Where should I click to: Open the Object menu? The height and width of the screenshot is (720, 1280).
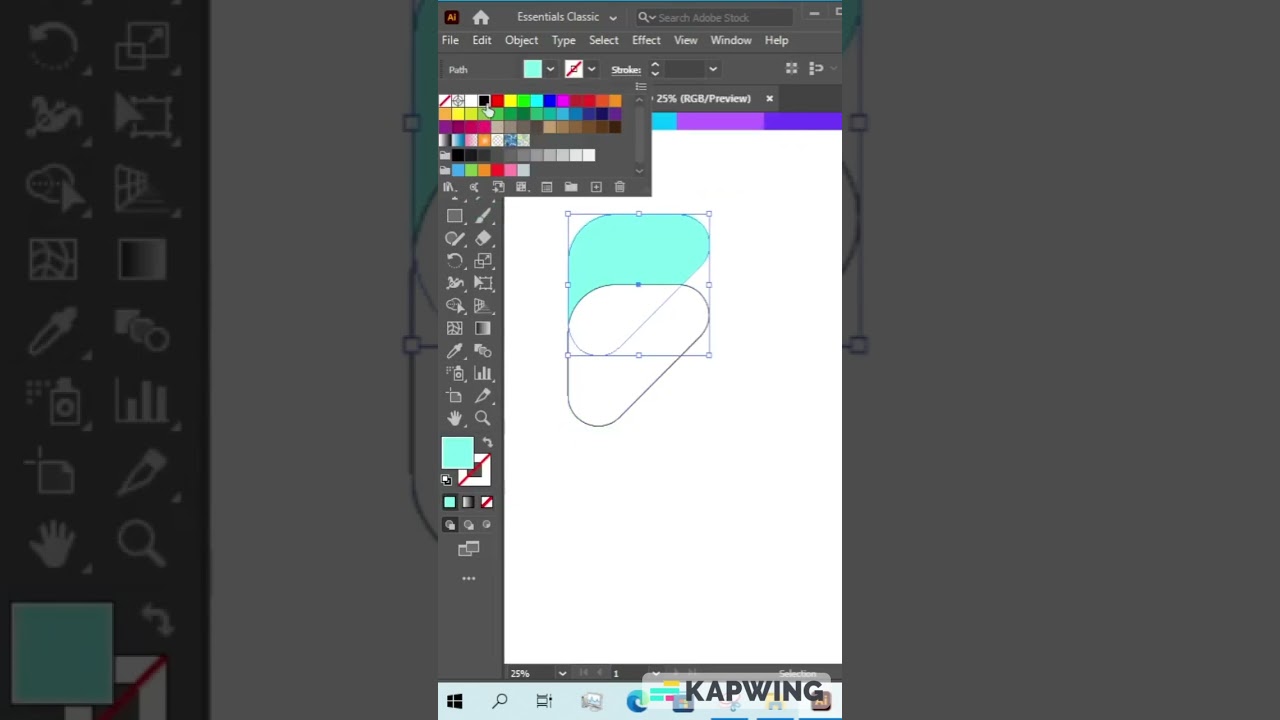tap(521, 40)
